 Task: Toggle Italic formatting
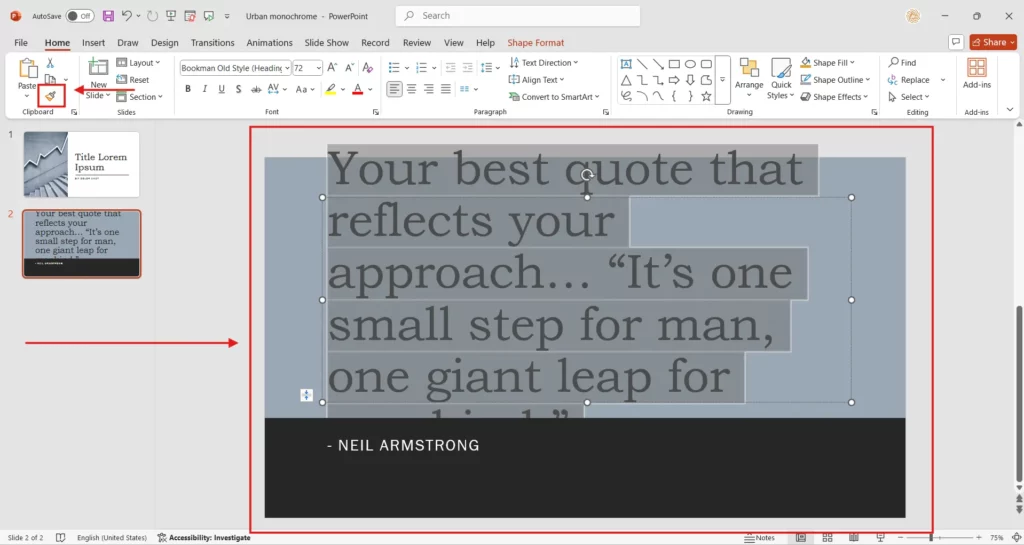[x=205, y=89]
